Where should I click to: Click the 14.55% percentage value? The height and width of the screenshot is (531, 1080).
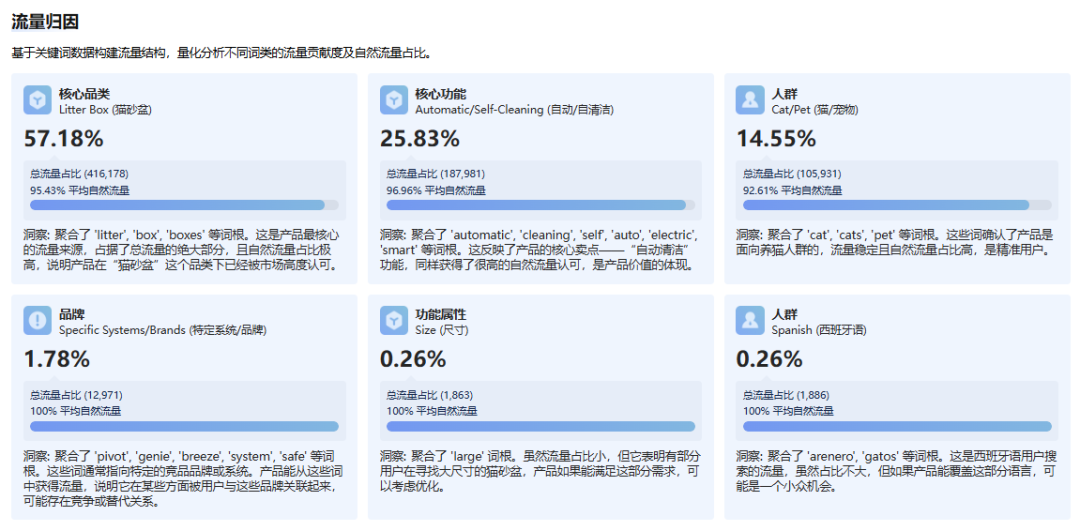tap(776, 139)
